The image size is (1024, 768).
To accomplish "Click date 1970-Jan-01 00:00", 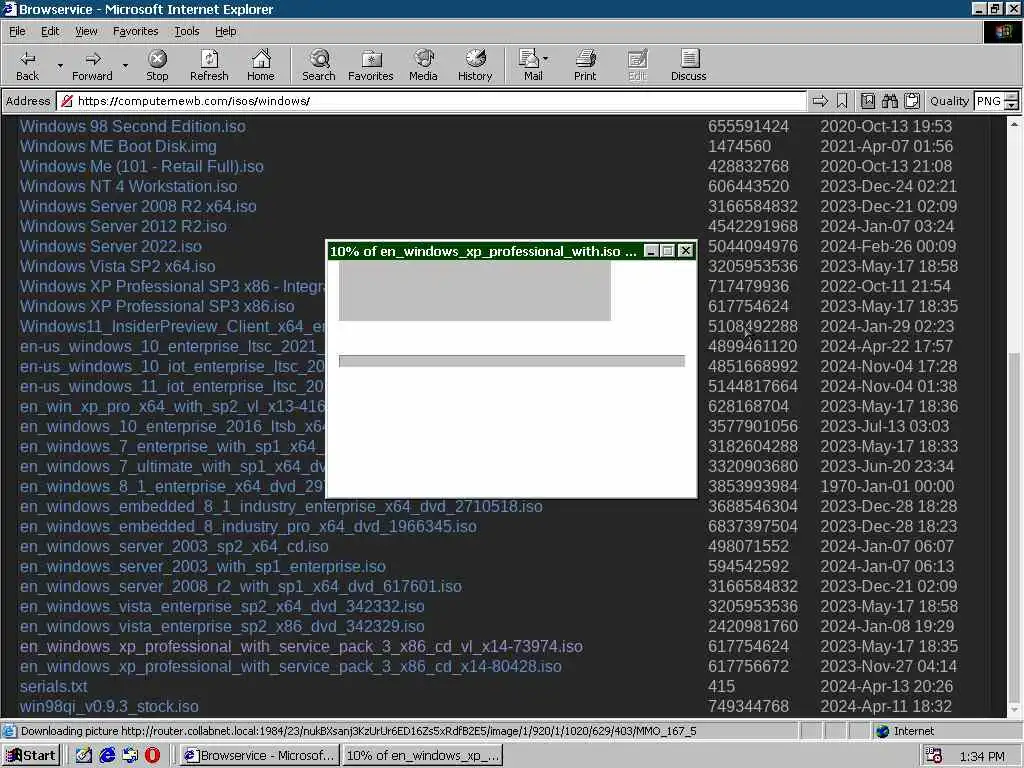I will click(x=887, y=487).
